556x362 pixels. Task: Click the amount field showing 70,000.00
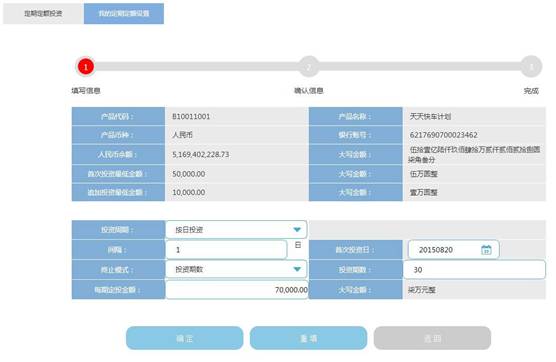[x=237, y=290]
